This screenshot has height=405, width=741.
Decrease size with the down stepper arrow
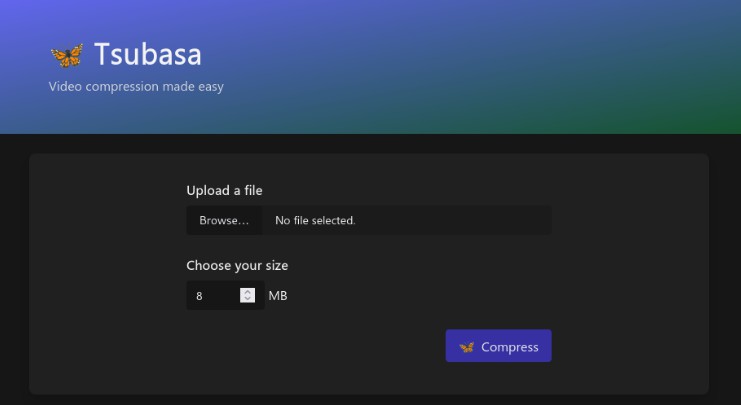[247, 299]
